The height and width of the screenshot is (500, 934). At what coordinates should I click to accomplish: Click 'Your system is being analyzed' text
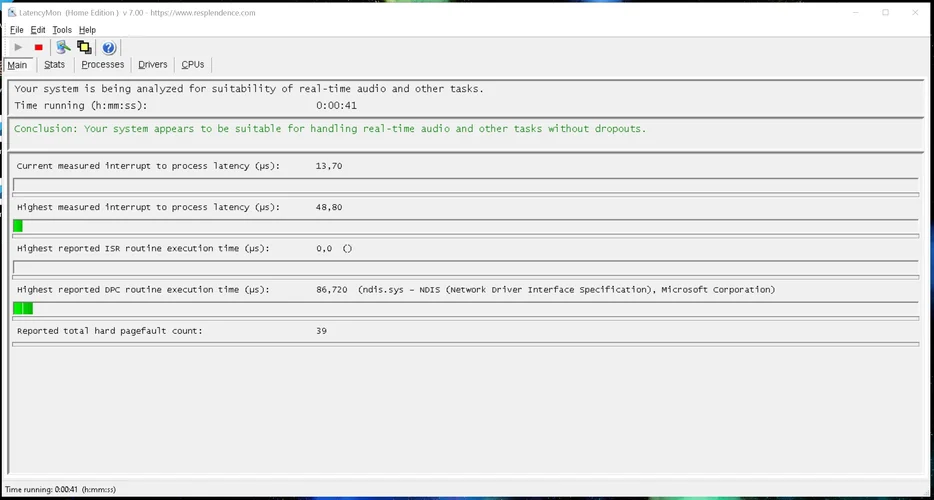pyautogui.click(x=249, y=89)
